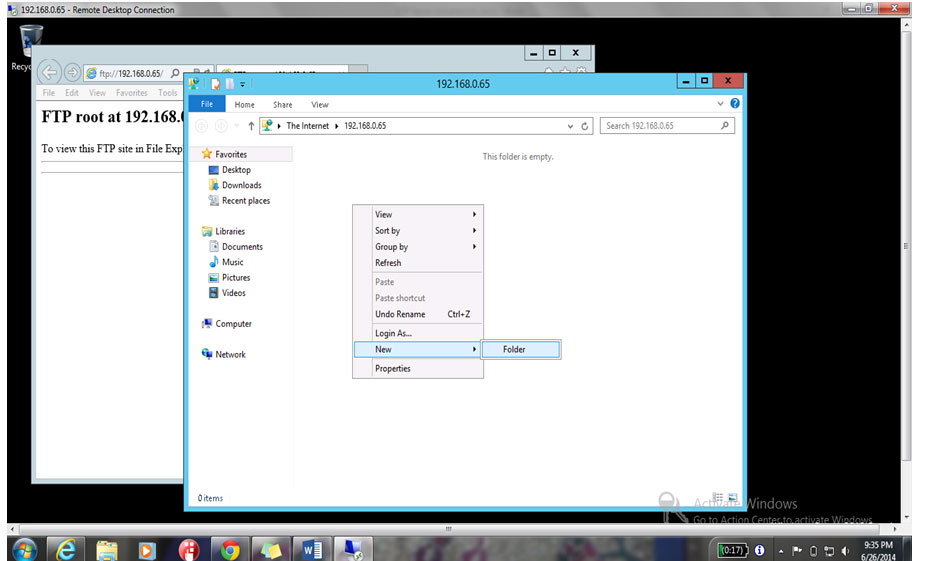This screenshot has height=561, width=926.
Task: Open the Pictures library
Action: coord(236,278)
